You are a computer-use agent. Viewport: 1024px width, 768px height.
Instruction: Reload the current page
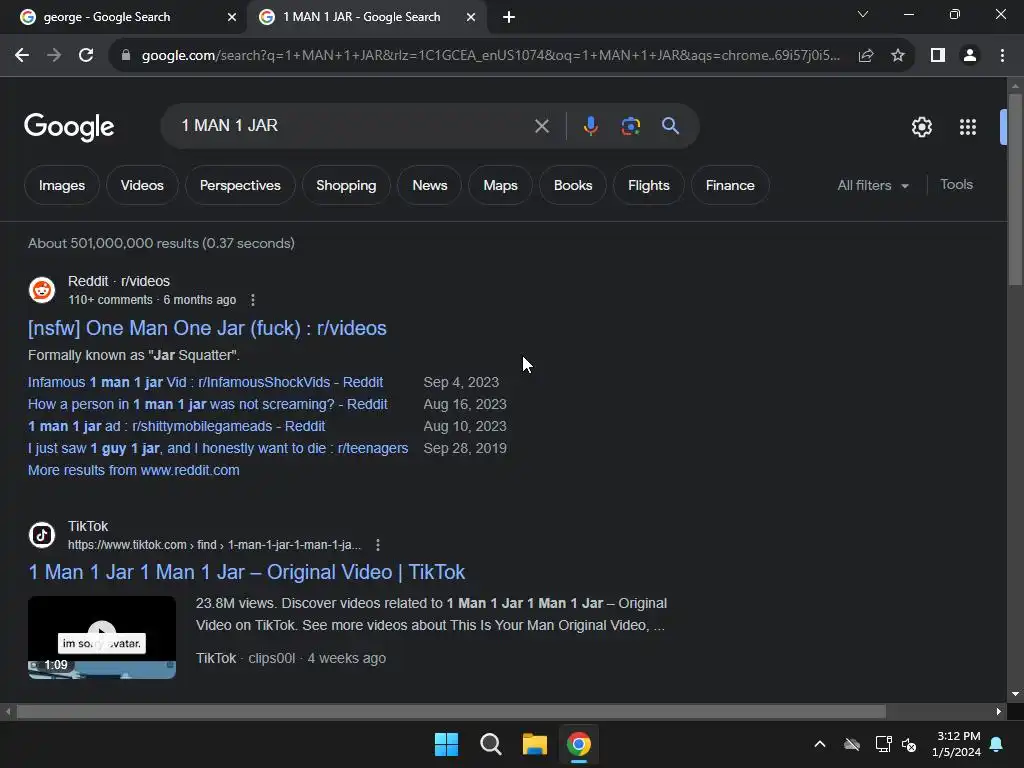tap(86, 56)
